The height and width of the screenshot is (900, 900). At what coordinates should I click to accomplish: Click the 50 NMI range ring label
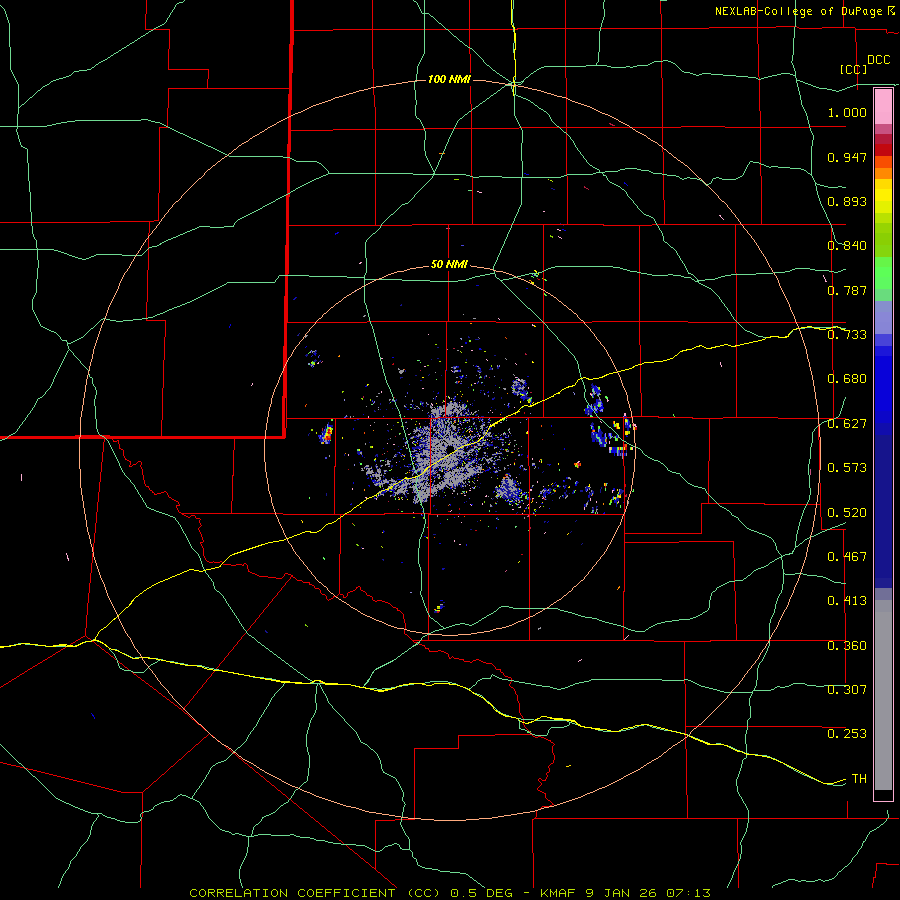pos(449,265)
